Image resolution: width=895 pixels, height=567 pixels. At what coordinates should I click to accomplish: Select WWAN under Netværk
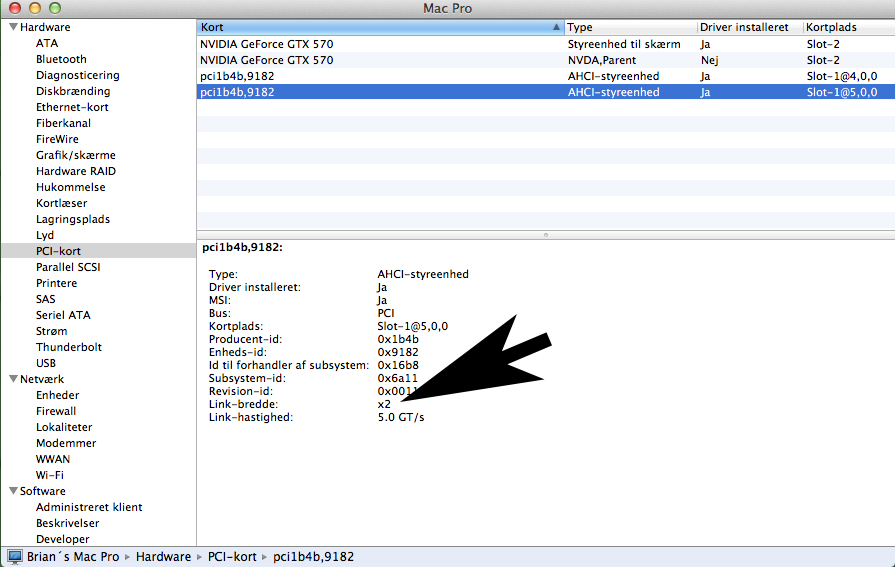[53, 459]
